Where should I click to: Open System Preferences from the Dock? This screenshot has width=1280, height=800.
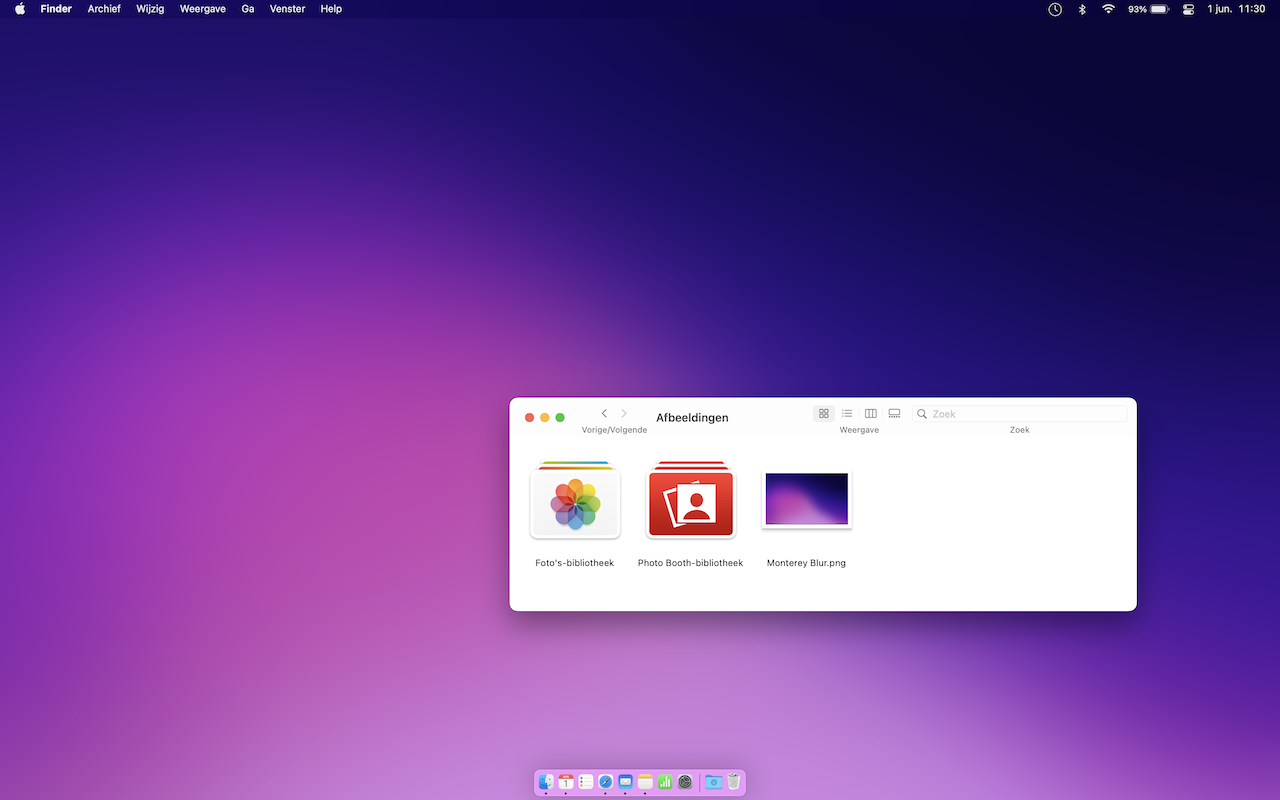click(685, 782)
